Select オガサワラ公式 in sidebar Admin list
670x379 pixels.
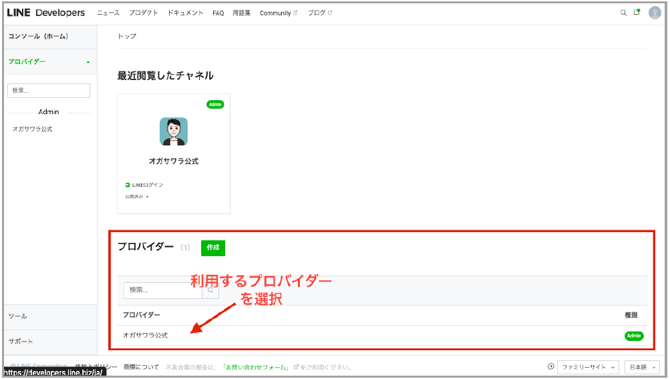[x=32, y=129]
